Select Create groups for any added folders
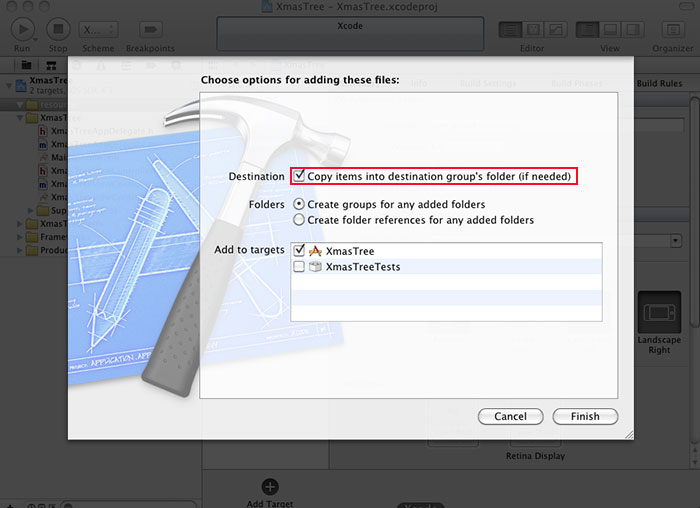This screenshot has height=508, width=700. click(299, 204)
